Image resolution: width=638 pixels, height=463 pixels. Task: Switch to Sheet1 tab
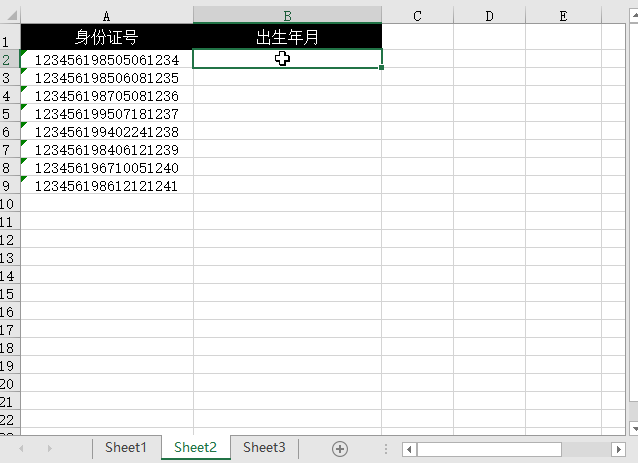coord(126,448)
